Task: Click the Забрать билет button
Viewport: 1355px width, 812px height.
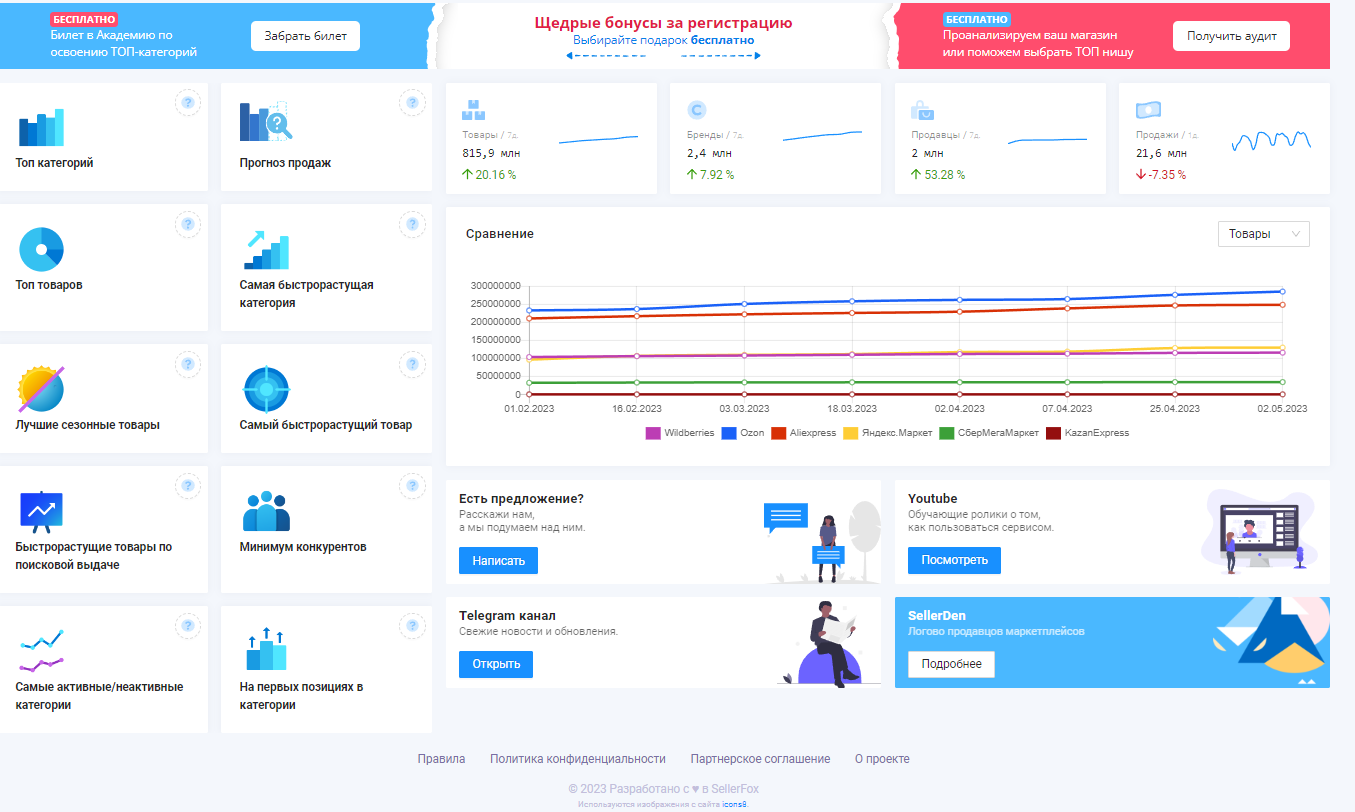Action: 305,36
